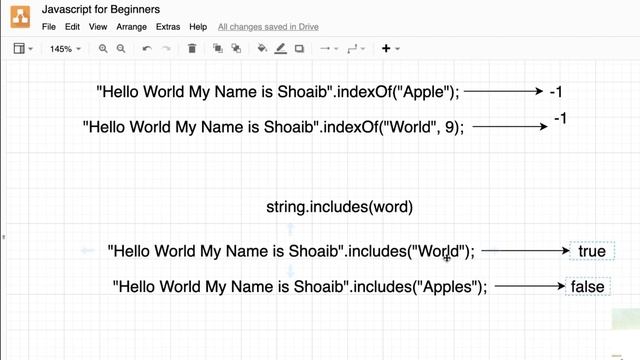
Task: Select the connection arrow style
Action: pyautogui.click(x=325, y=49)
